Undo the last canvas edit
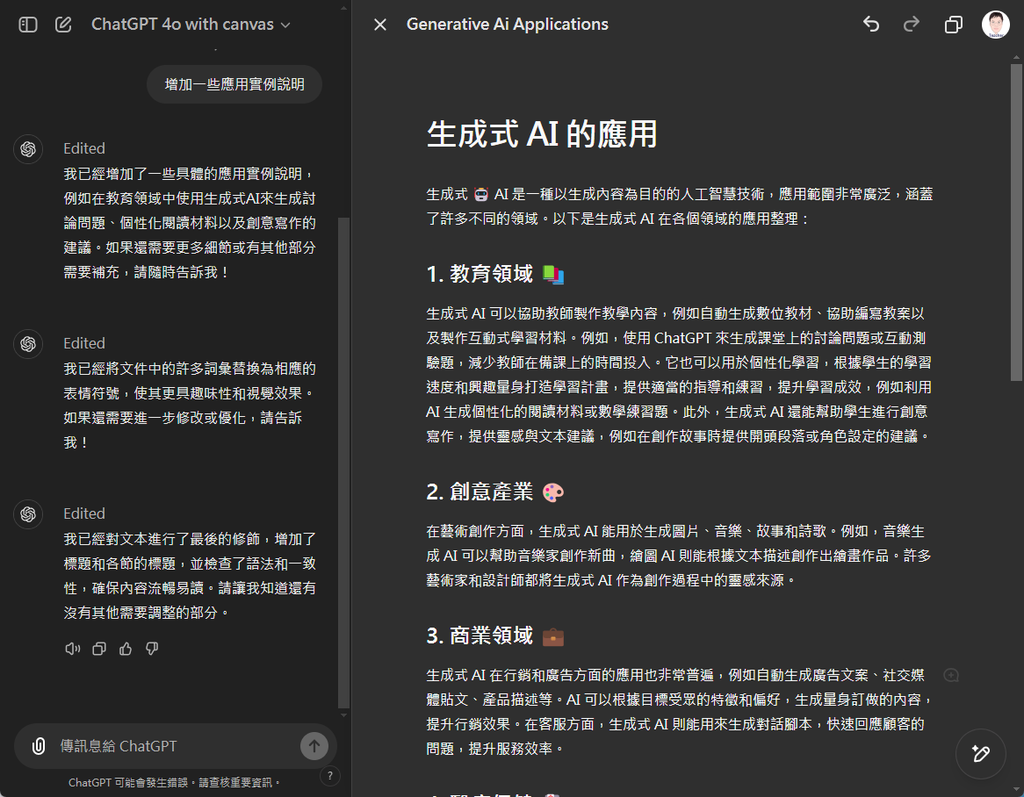Screen dimensions: 1024x797 tap(871, 25)
